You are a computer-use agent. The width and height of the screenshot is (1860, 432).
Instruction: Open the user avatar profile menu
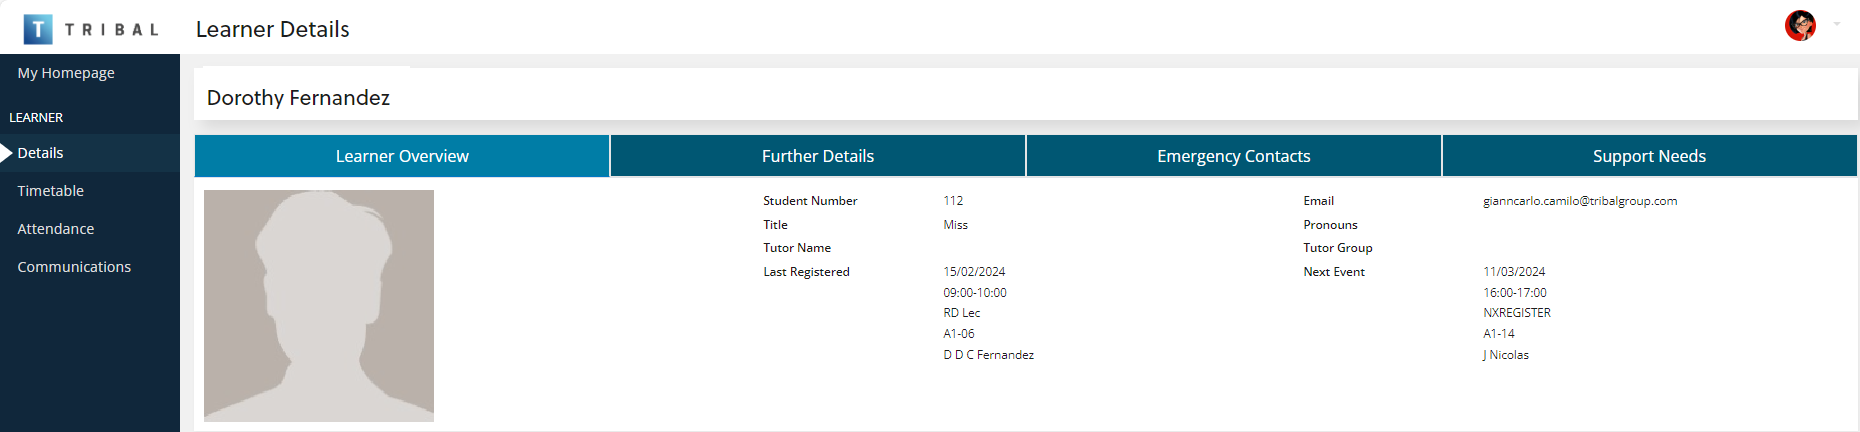point(1800,25)
